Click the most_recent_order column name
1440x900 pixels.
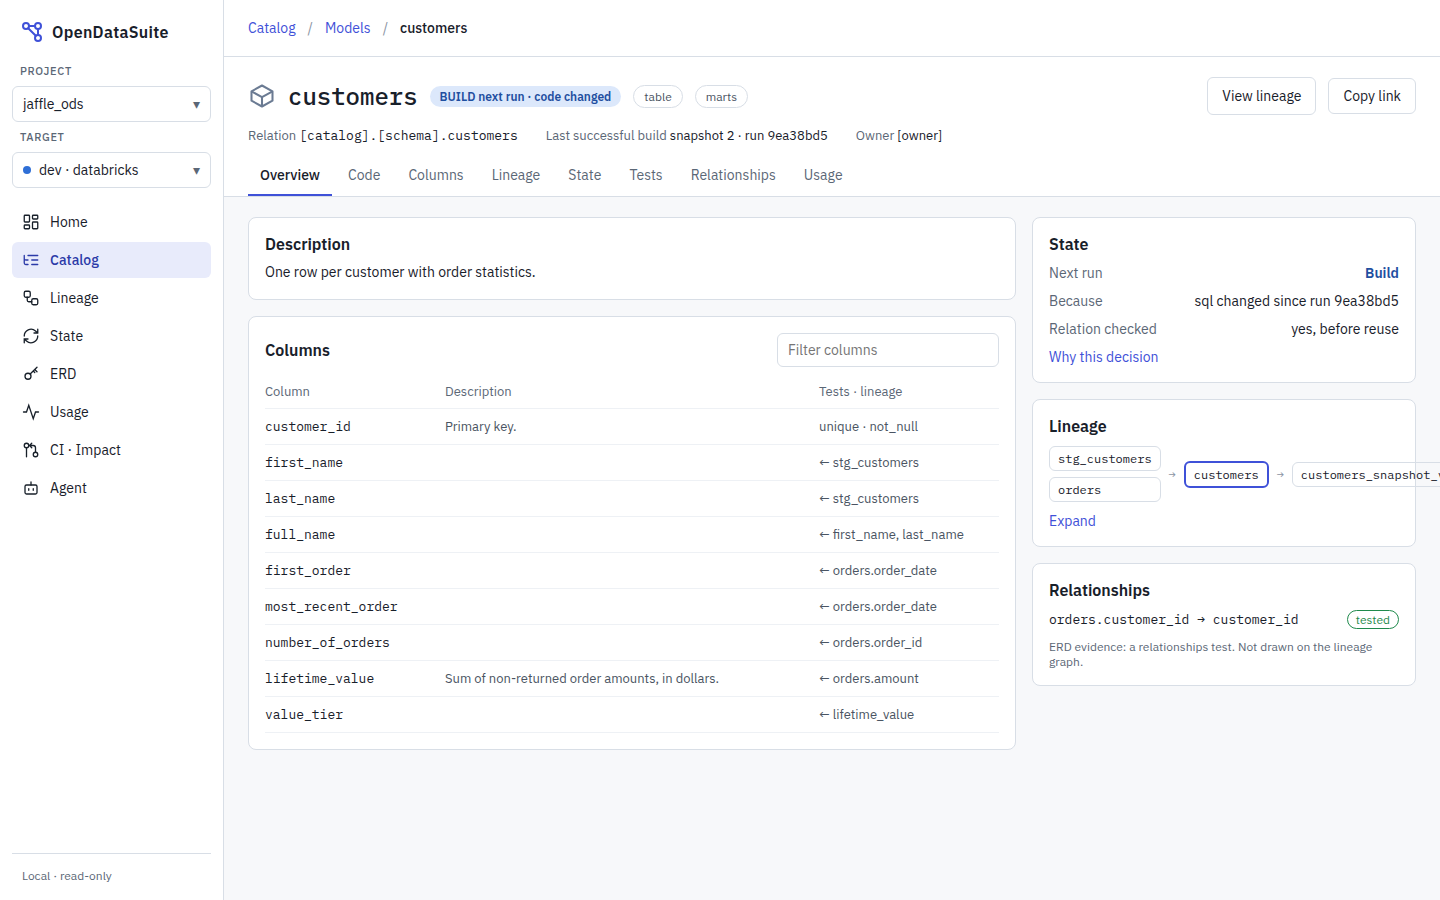[331, 607]
